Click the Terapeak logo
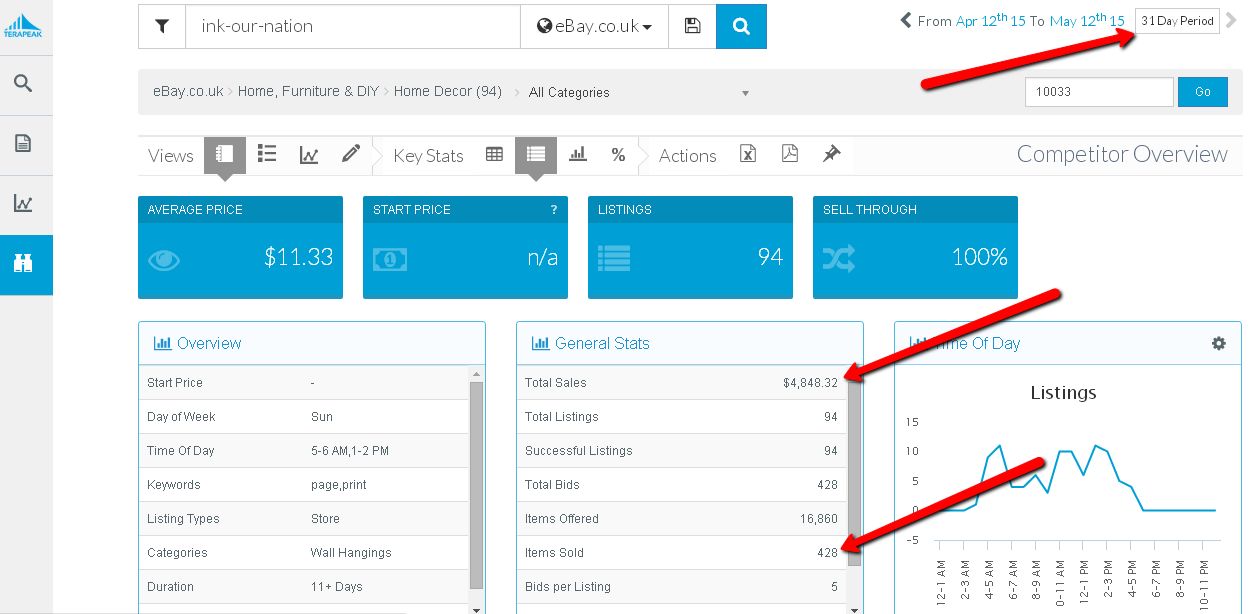The width and height of the screenshot is (1258, 614). 21,26
